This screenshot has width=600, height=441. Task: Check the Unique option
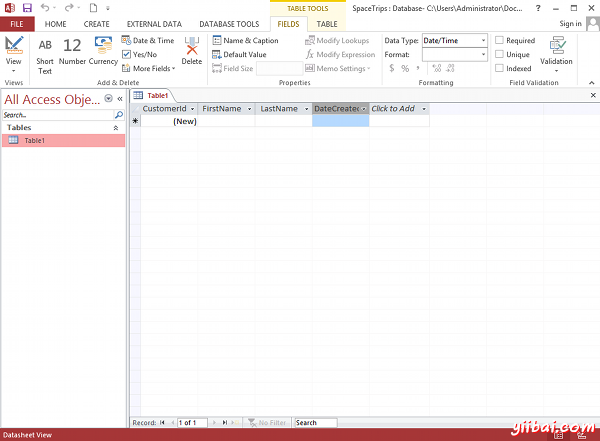tap(500, 55)
